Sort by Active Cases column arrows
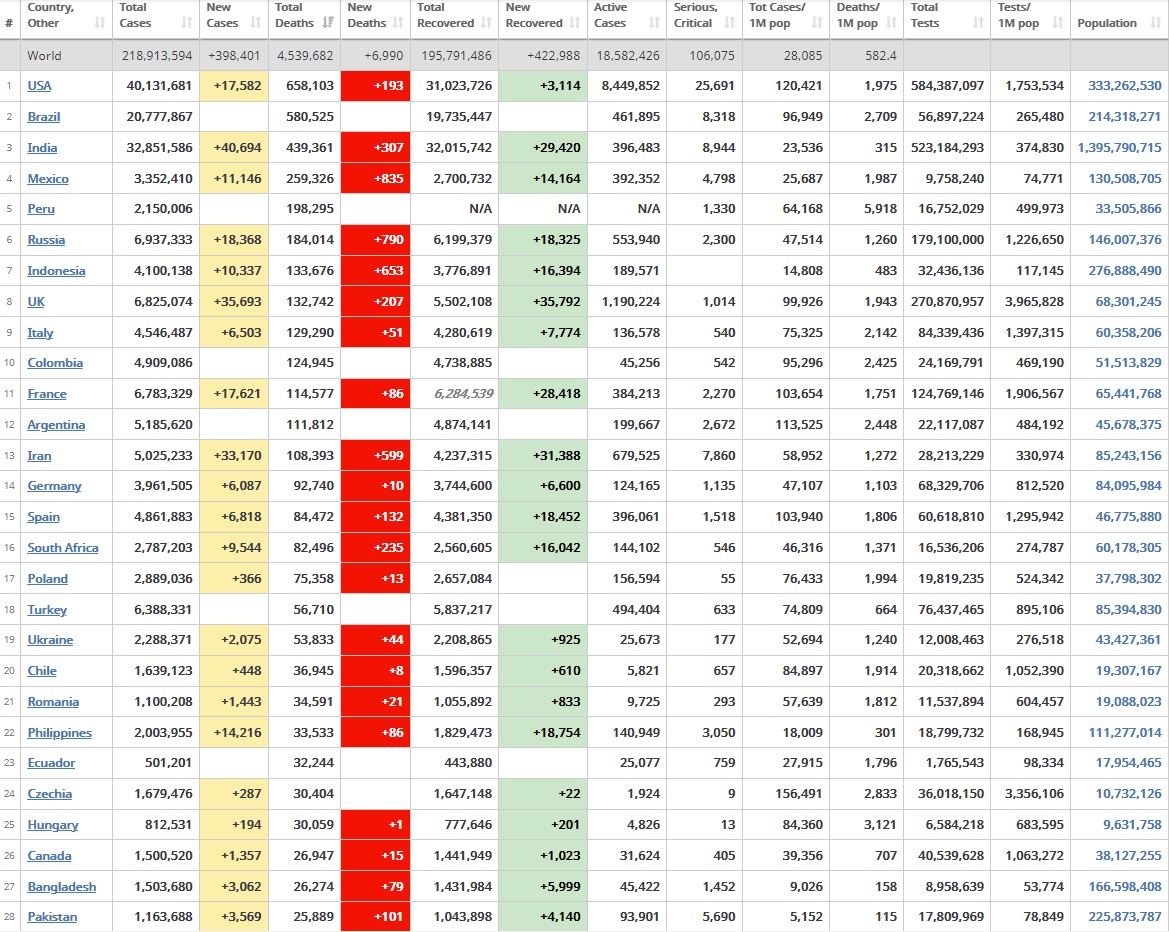This screenshot has width=1169, height=932. tap(654, 23)
